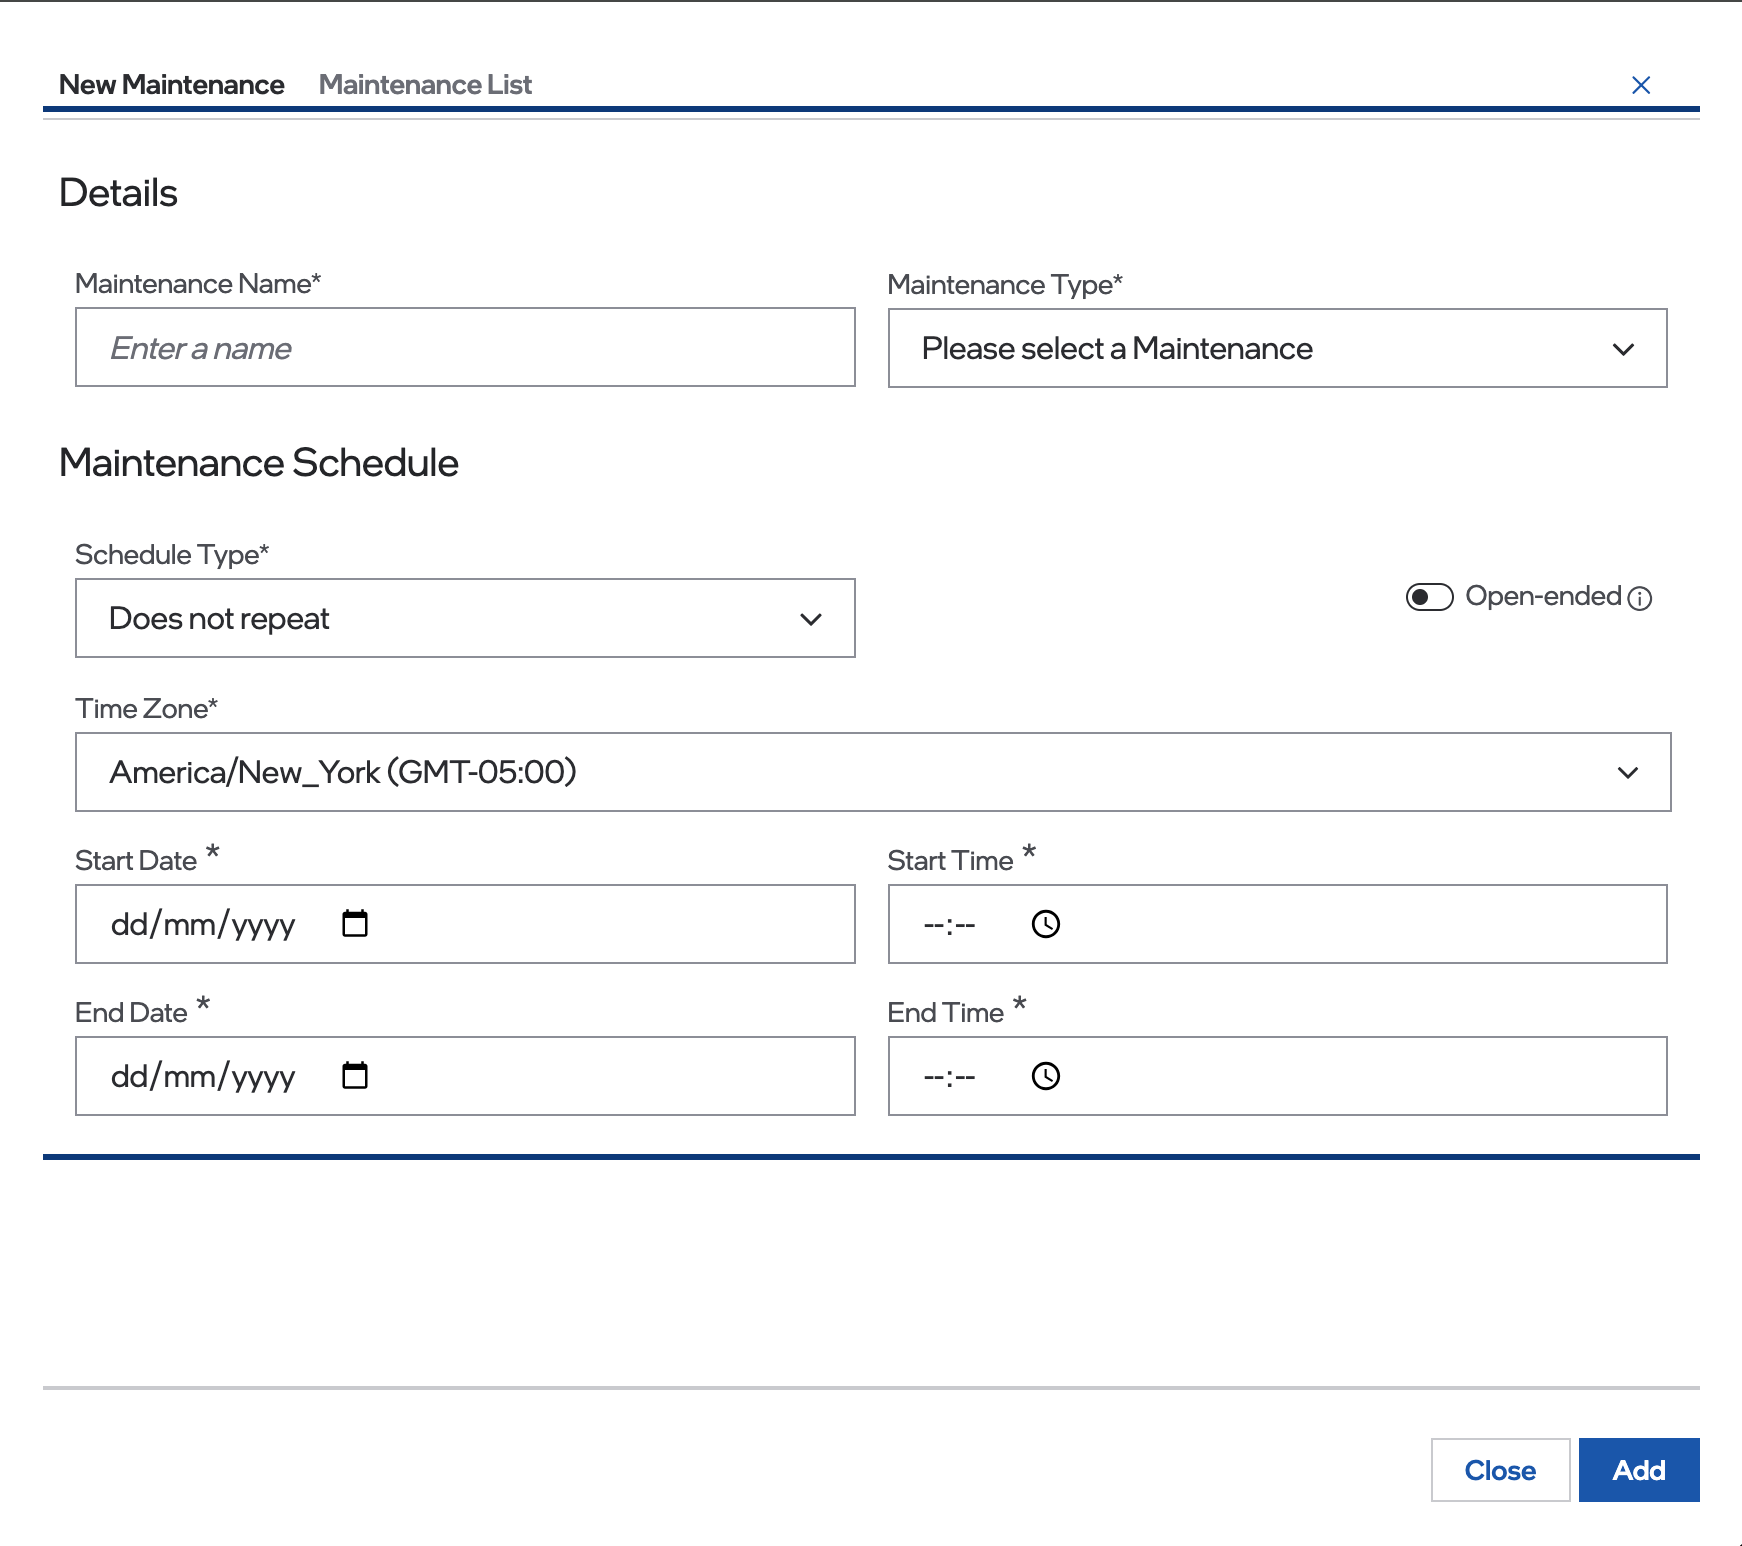
Task: Click the Start Date dd/mm/yyyy field
Action: pyautogui.click(x=203, y=924)
